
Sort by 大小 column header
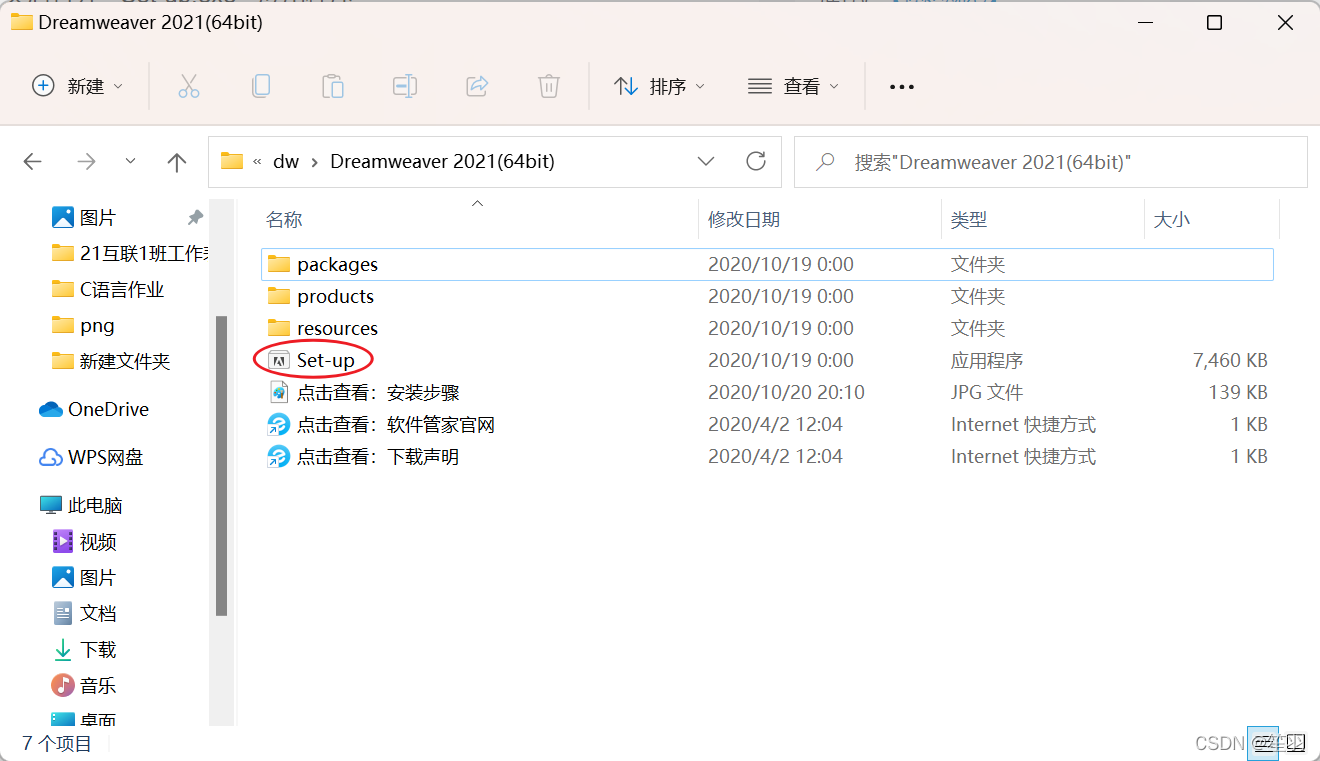click(1171, 219)
